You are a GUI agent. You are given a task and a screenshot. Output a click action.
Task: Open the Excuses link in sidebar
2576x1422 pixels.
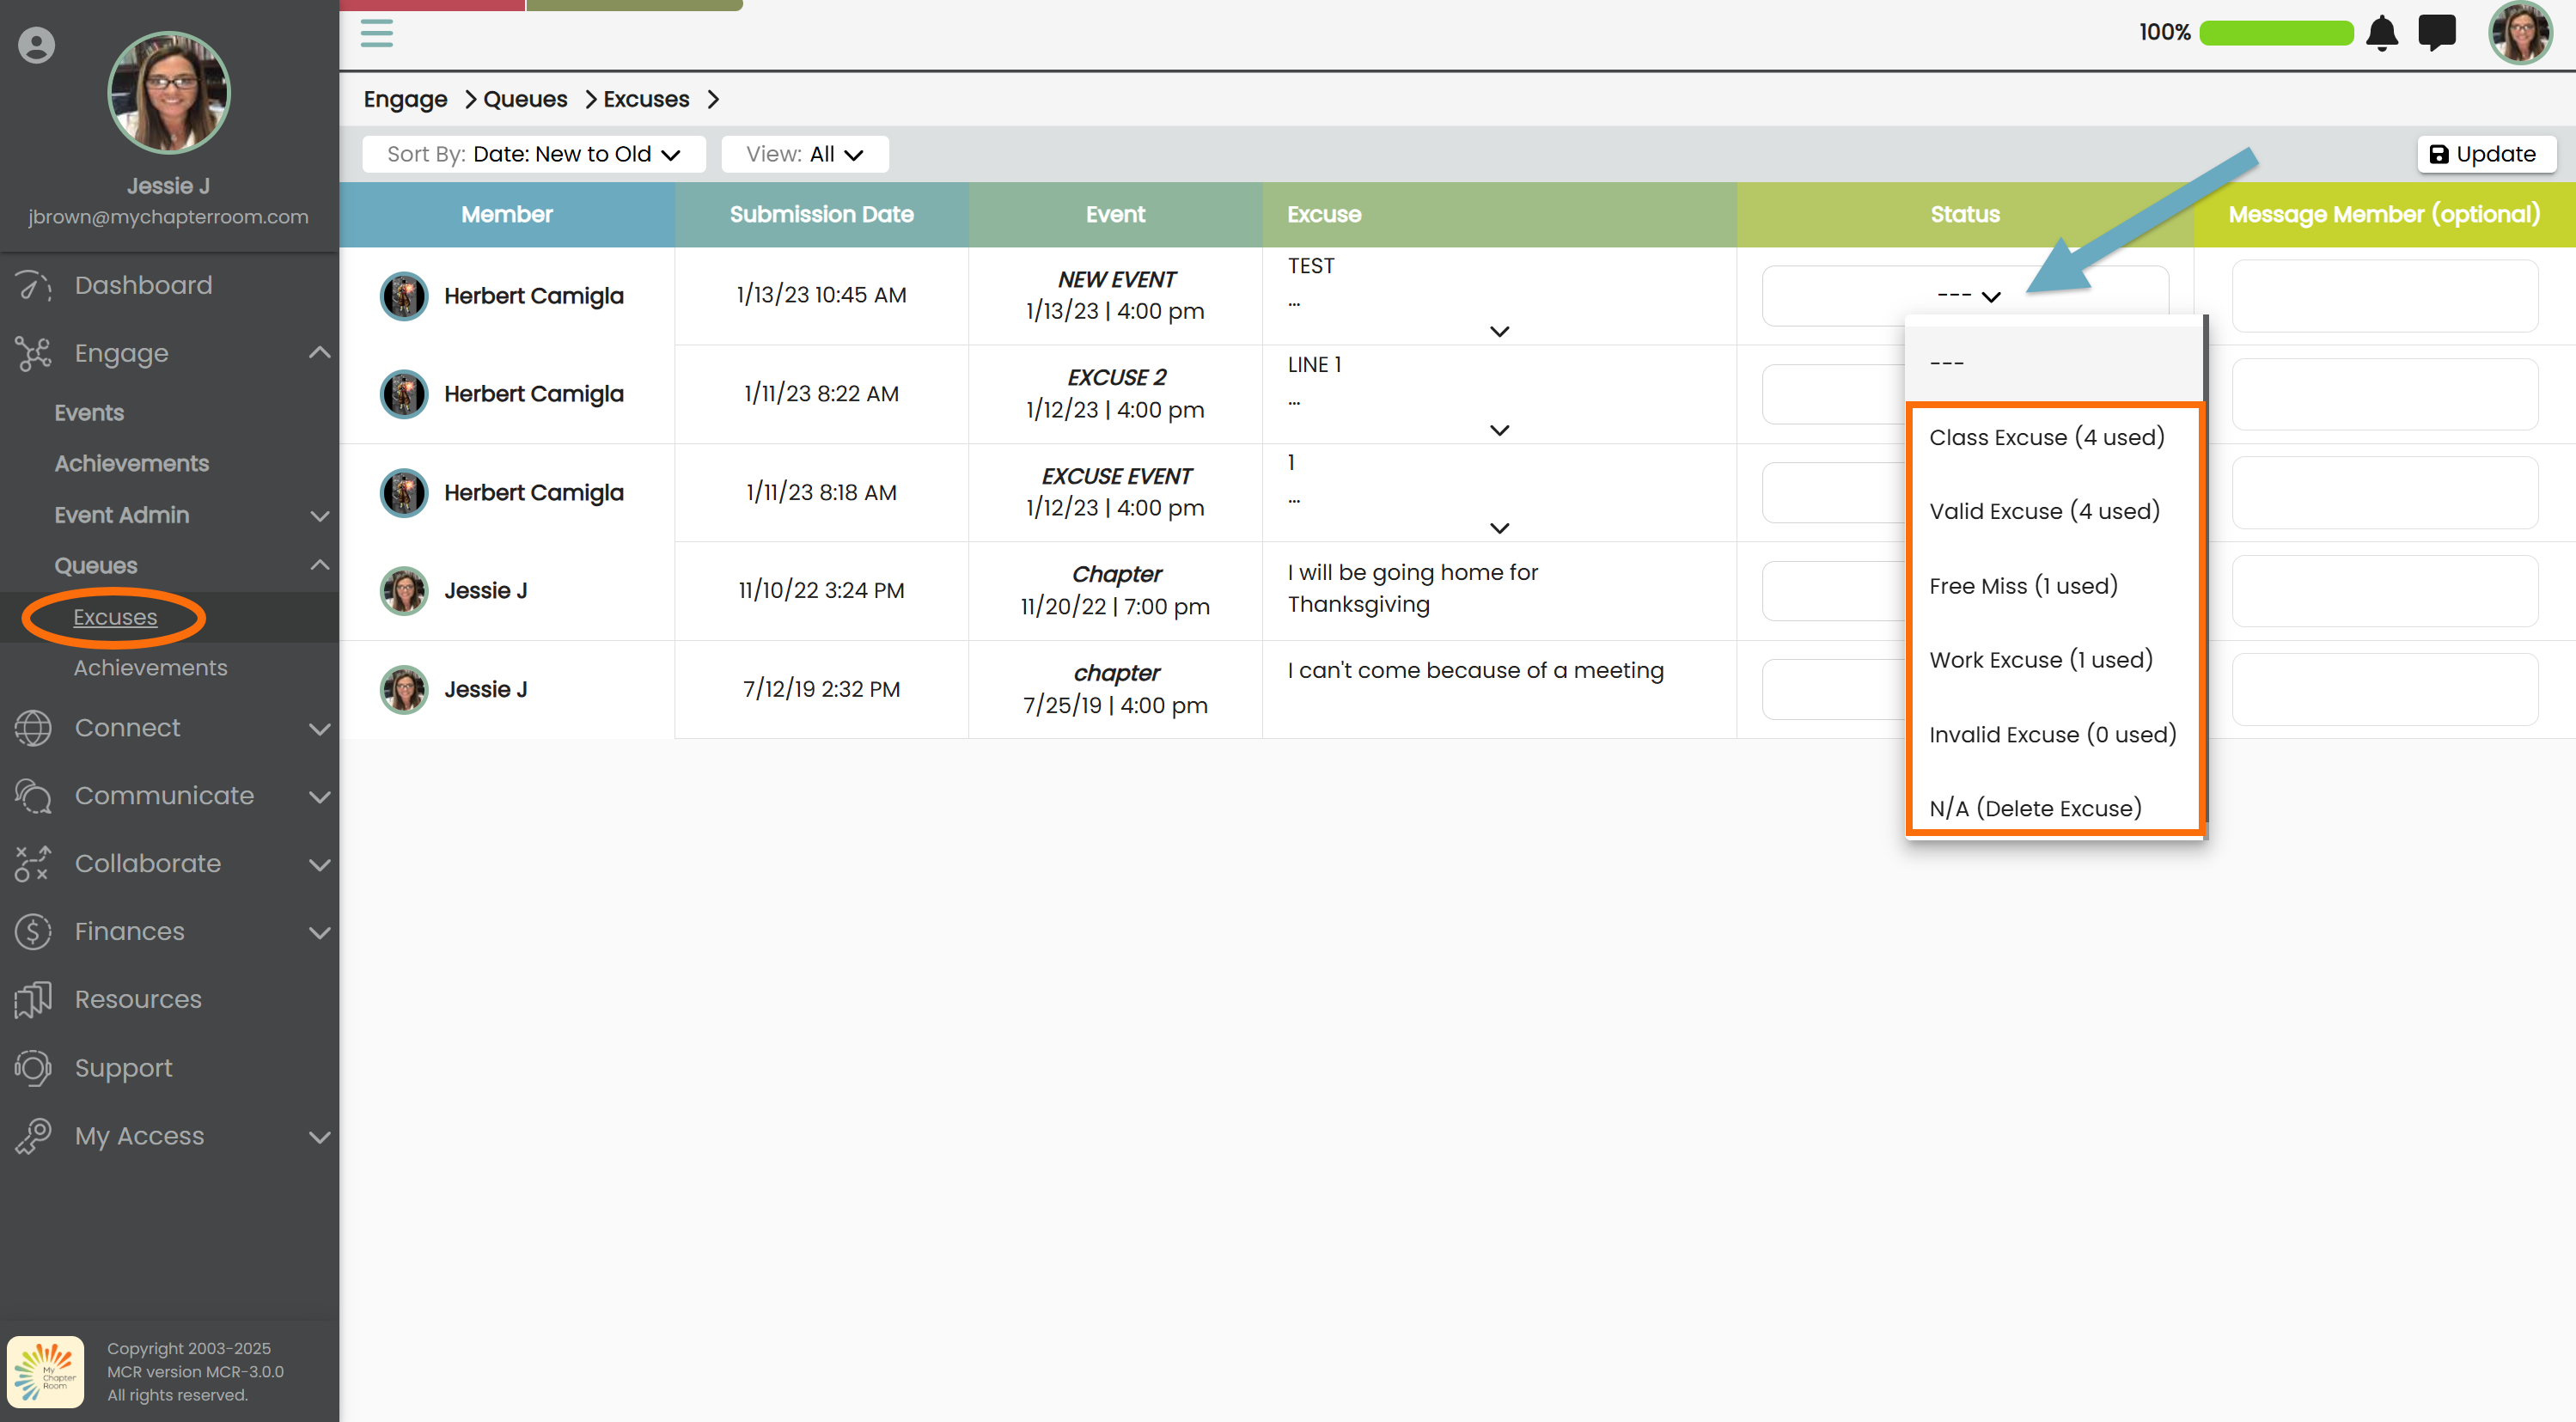point(115,617)
